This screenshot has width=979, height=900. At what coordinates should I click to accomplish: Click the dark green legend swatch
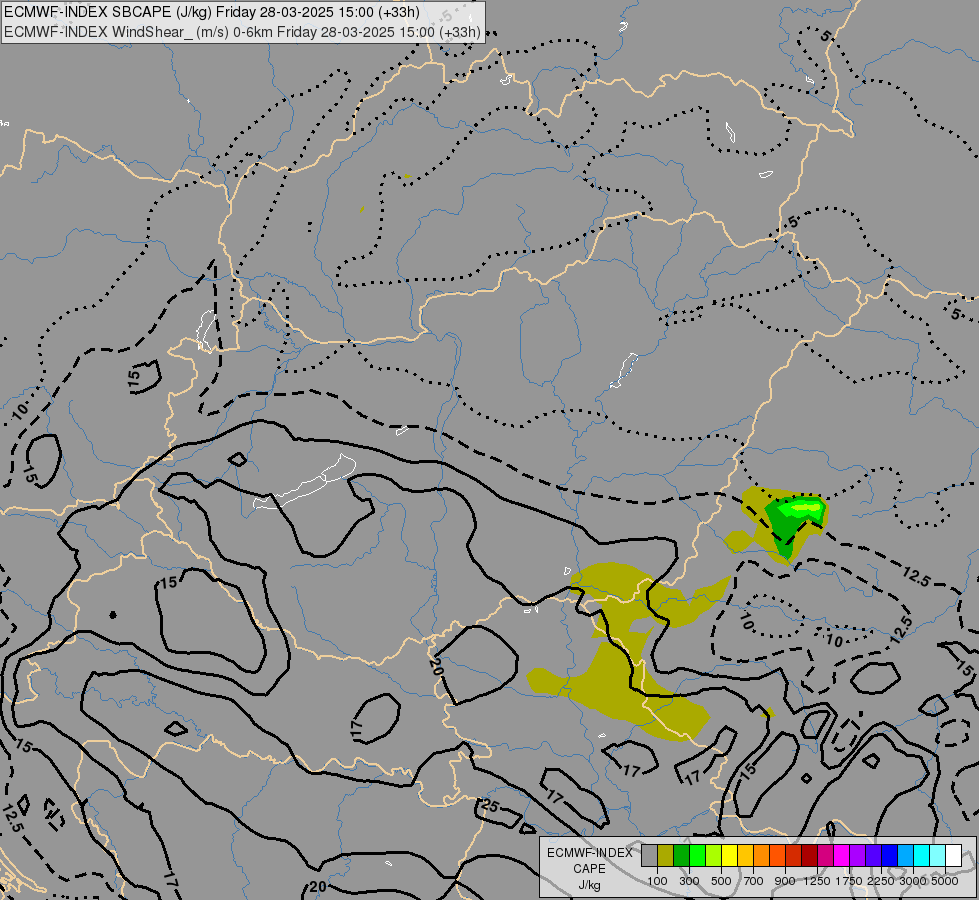coord(681,855)
